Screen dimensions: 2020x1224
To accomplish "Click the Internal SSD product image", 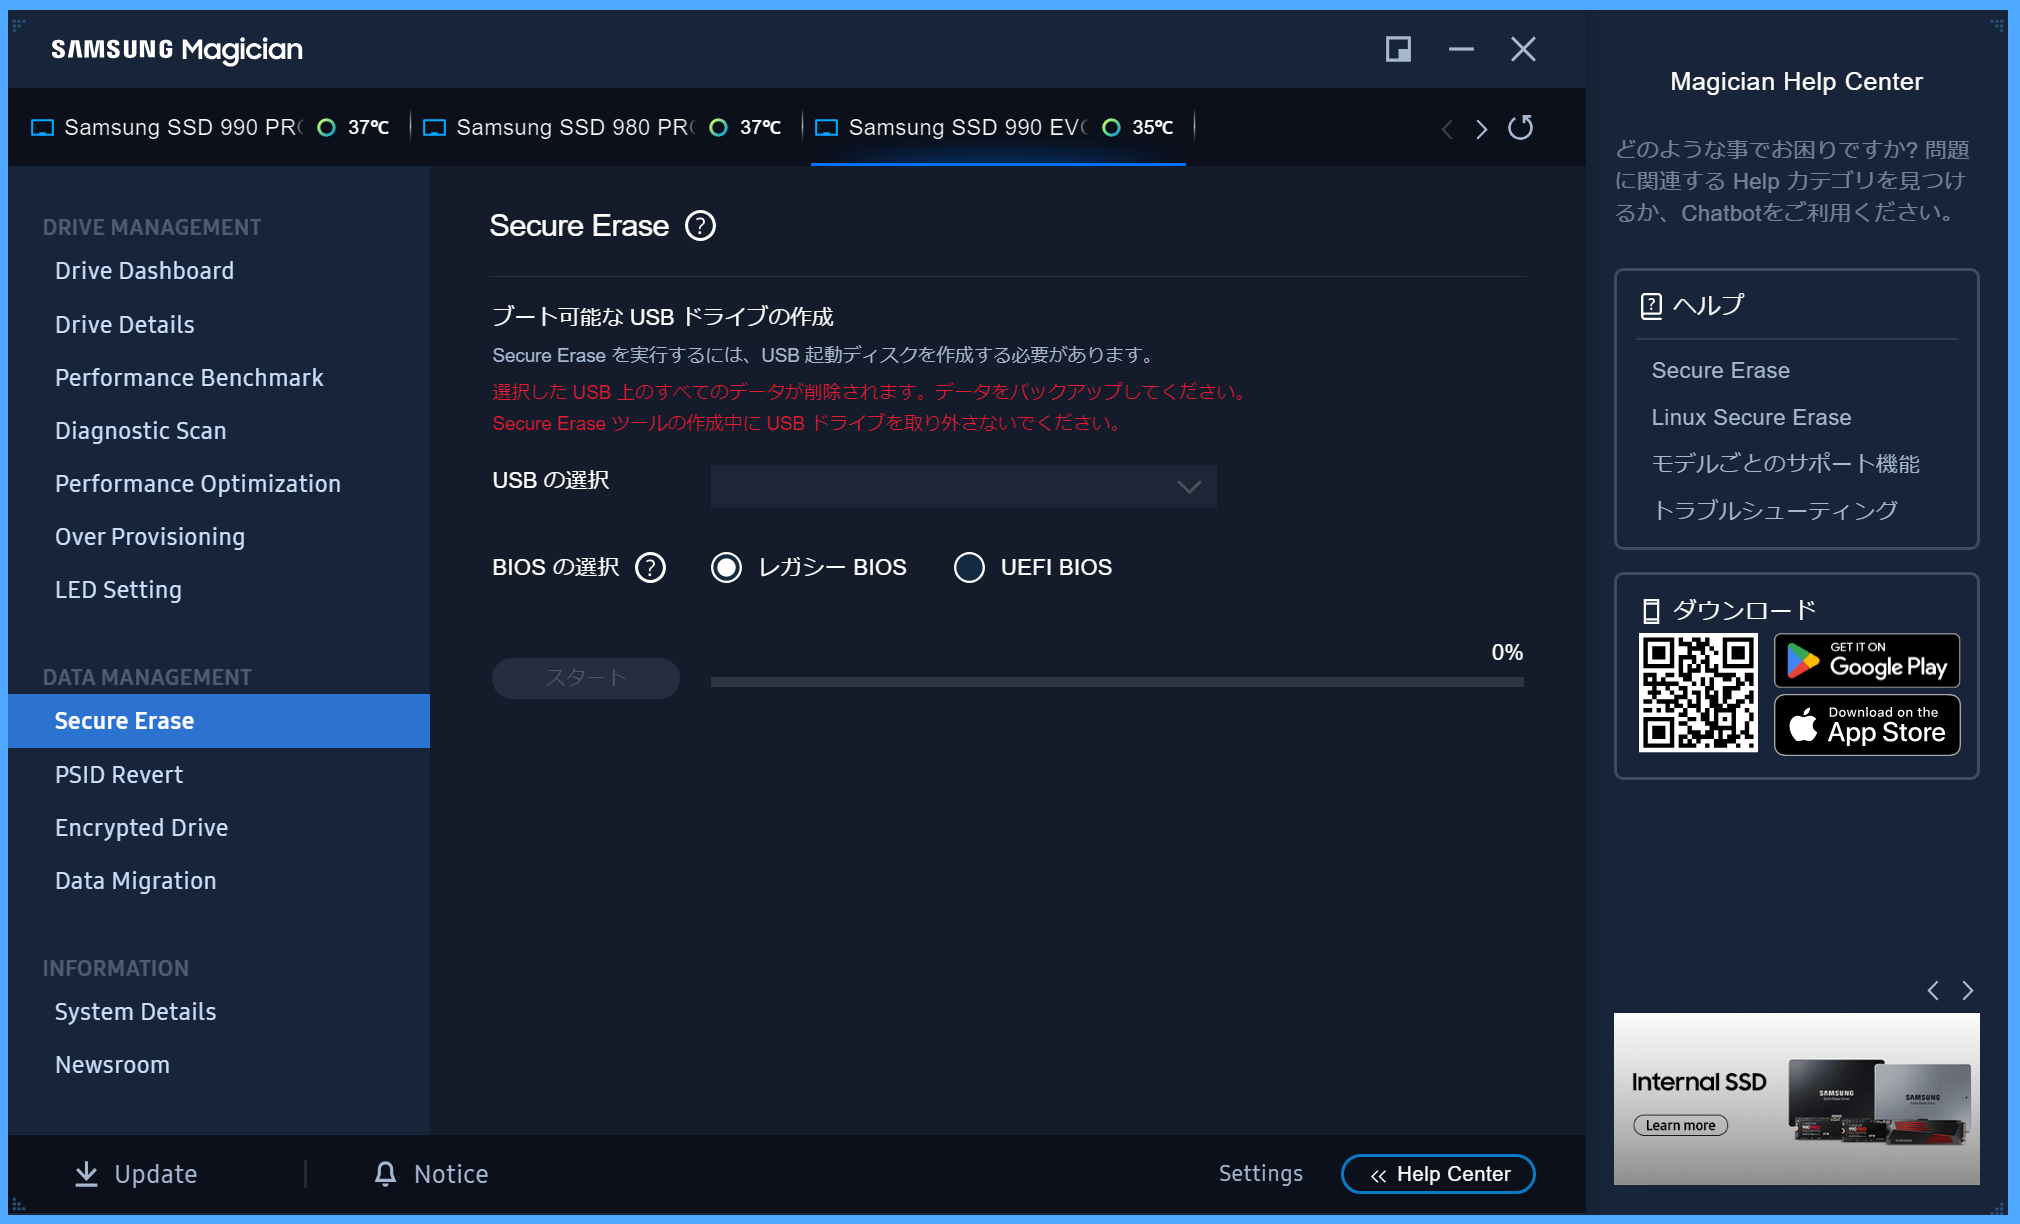I will [x=1879, y=1101].
